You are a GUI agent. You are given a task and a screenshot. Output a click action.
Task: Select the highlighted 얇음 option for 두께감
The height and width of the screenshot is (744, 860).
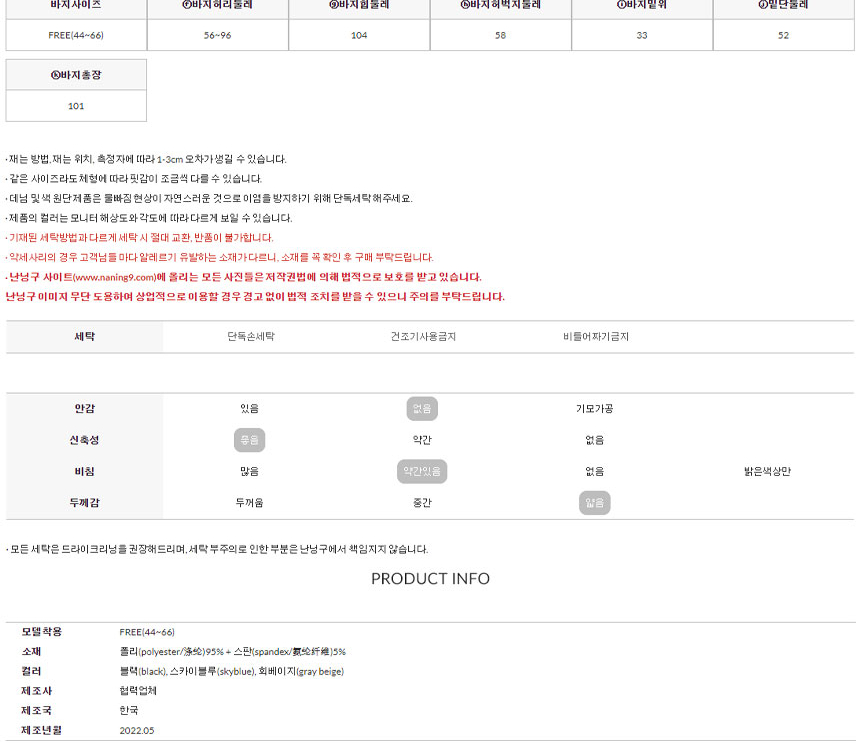pyautogui.click(x=594, y=503)
